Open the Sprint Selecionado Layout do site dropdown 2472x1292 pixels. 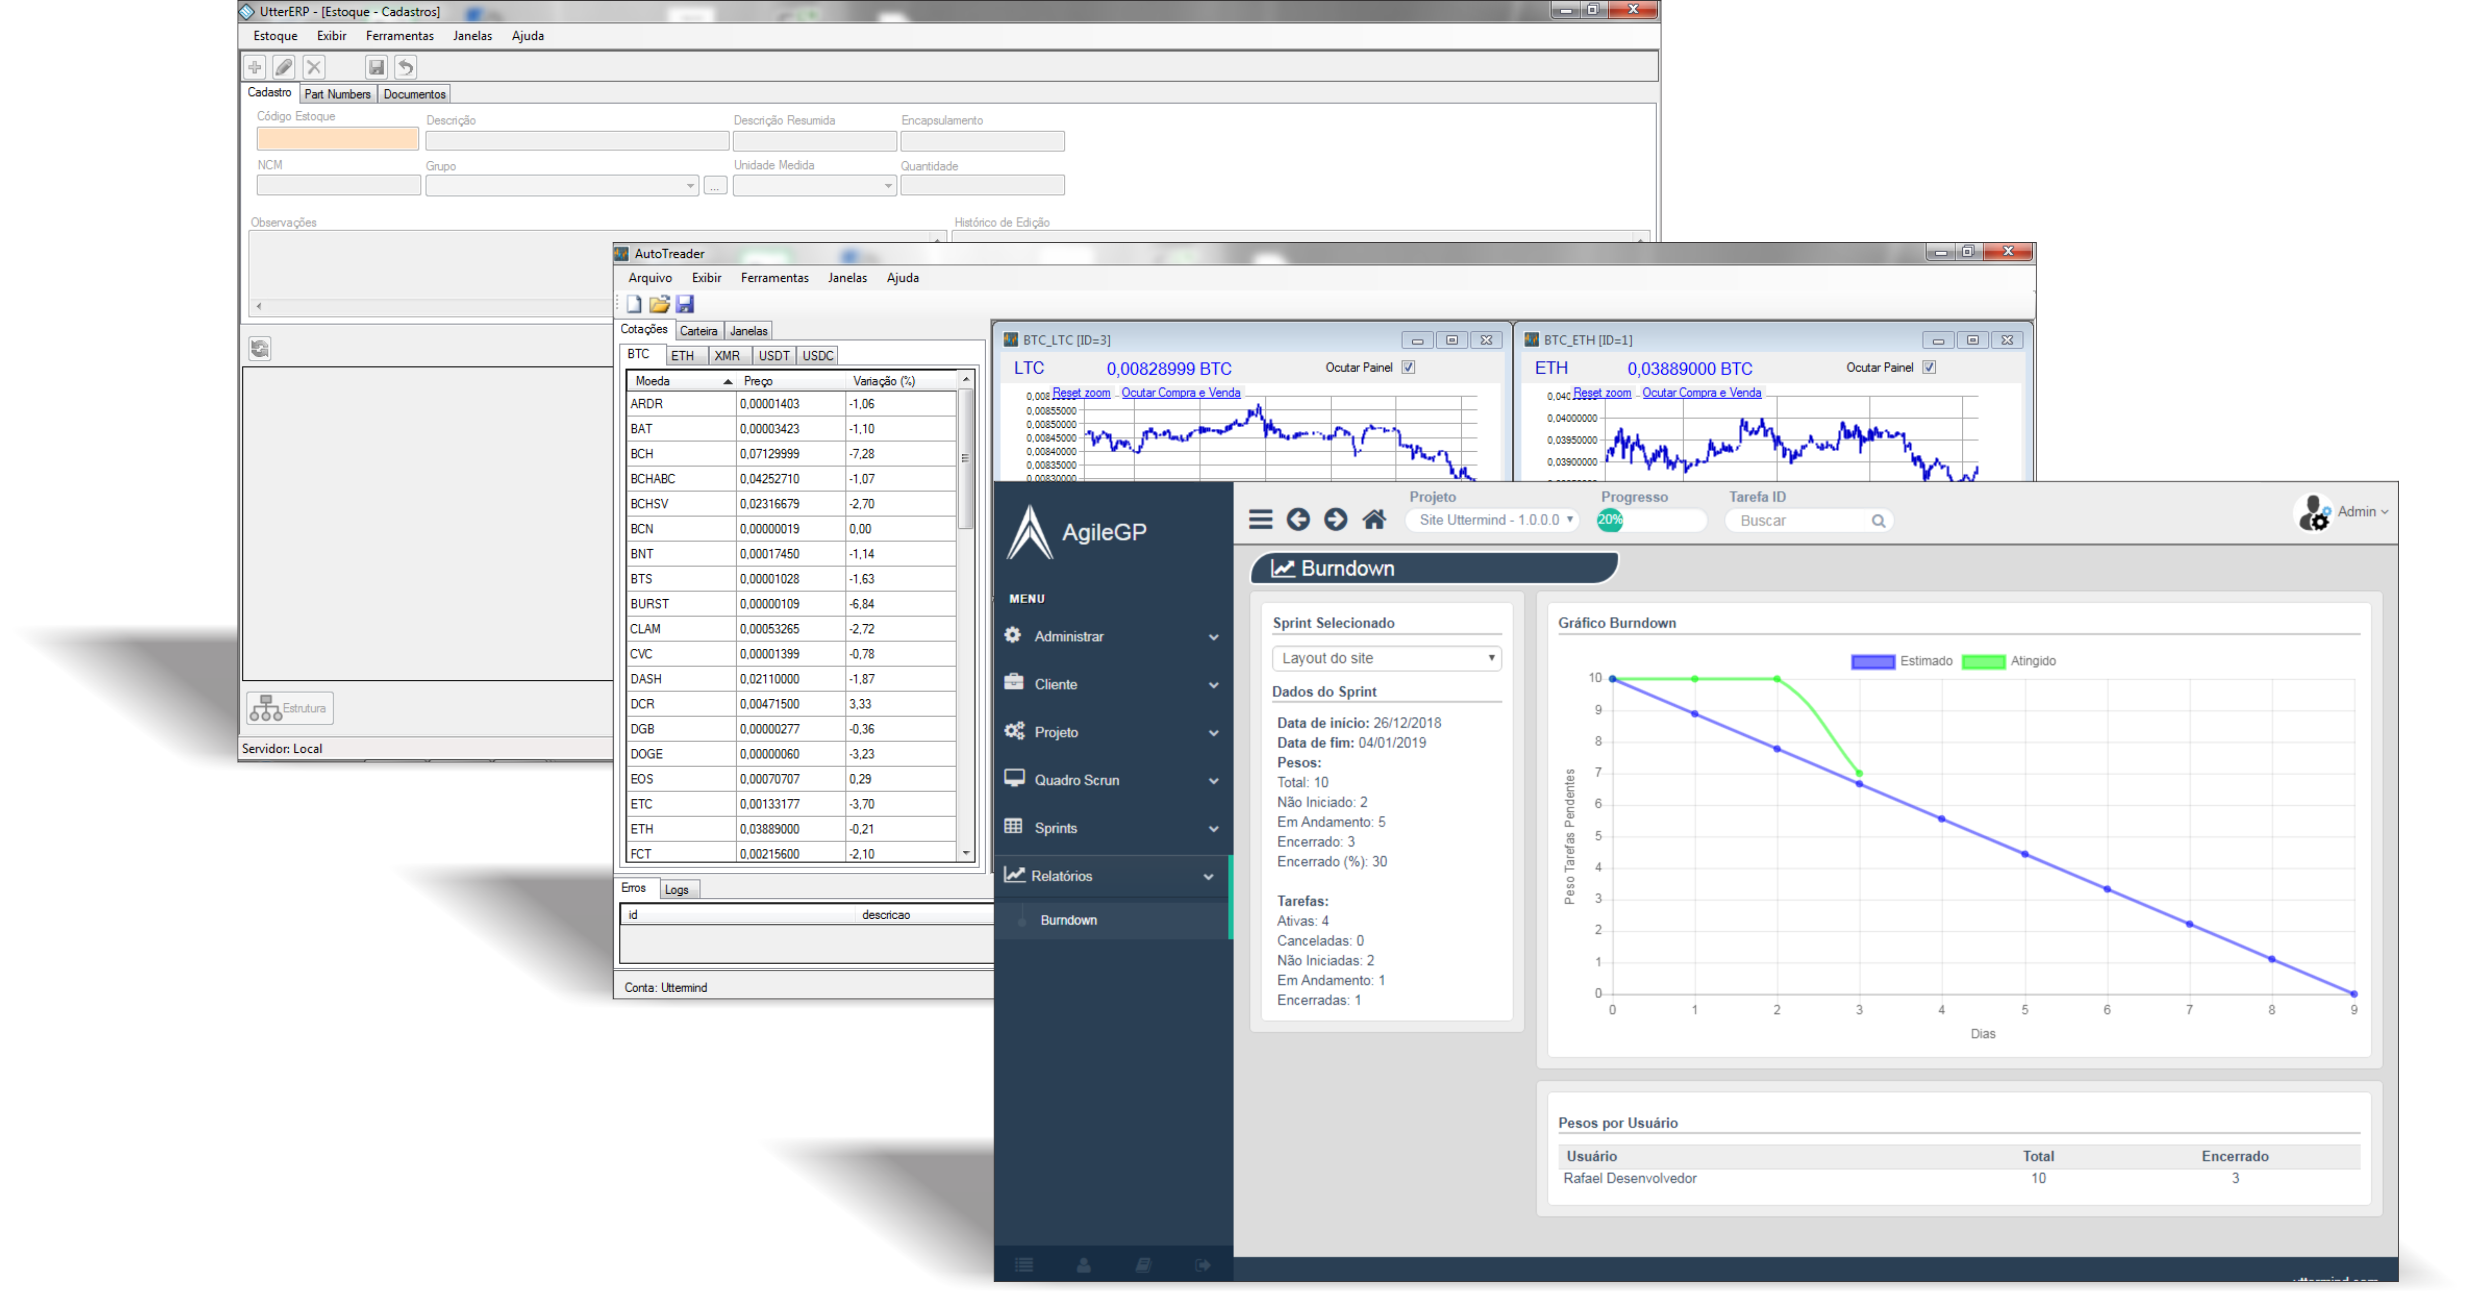pos(1387,658)
